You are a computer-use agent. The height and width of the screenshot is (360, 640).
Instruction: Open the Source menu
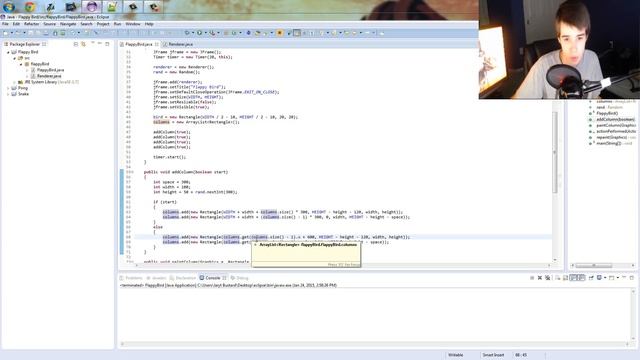(50, 24)
